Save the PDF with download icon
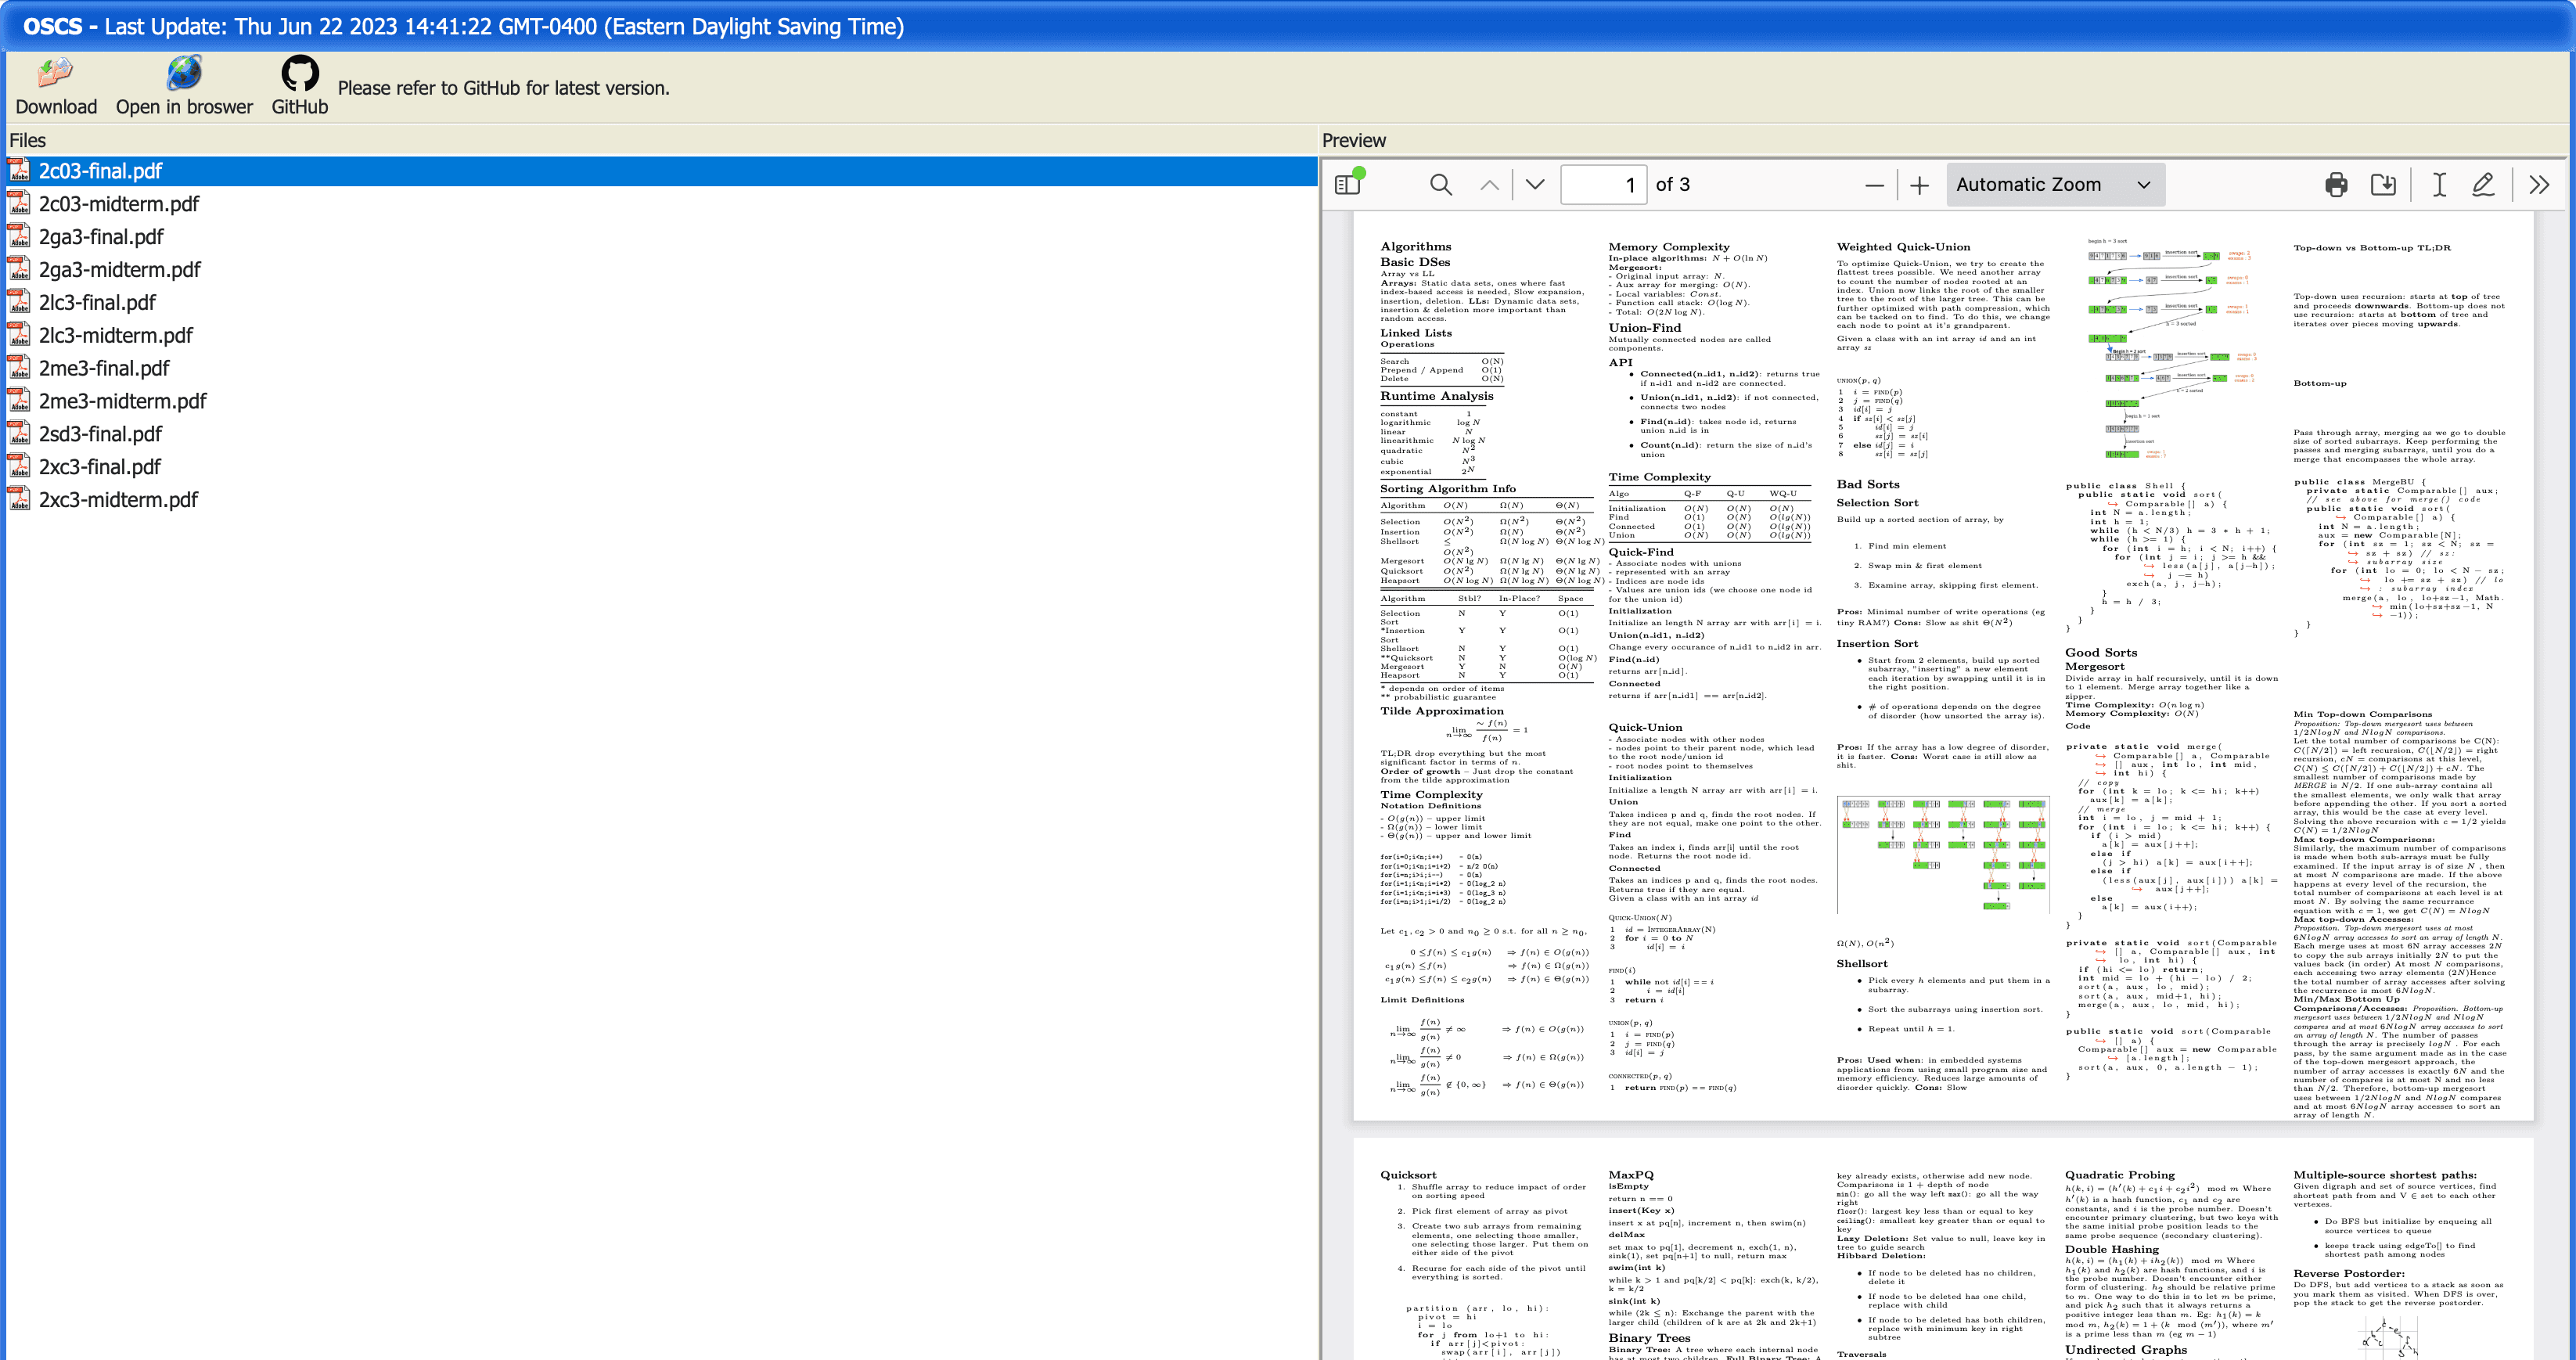The height and width of the screenshot is (1360, 2576). click(x=2384, y=185)
